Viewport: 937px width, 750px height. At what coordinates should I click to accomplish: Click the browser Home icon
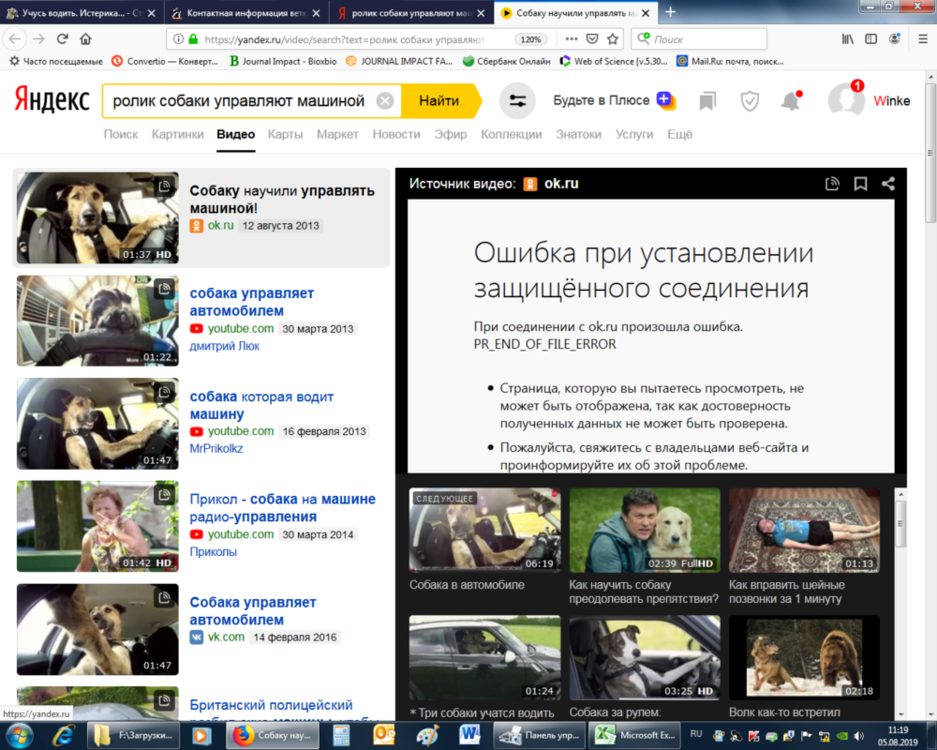(86, 38)
